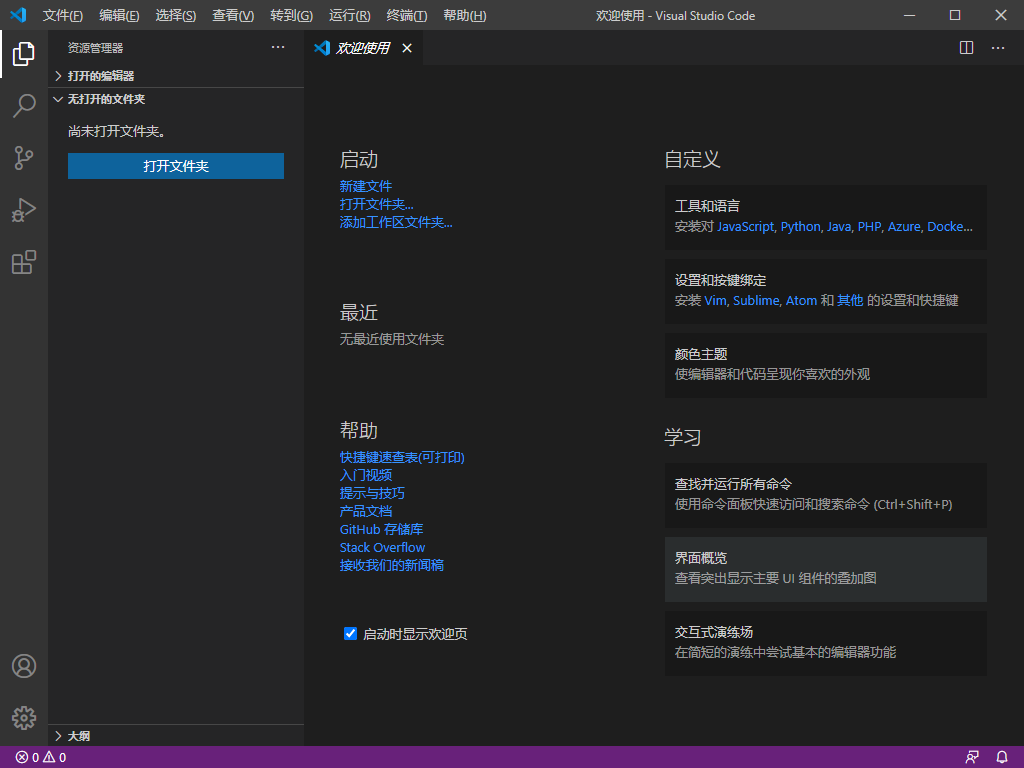Image resolution: width=1024 pixels, height=768 pixels.
Task: Click the 尚未打开文件夹。 message
Action: pyautogui.click(x=117, y=131)
